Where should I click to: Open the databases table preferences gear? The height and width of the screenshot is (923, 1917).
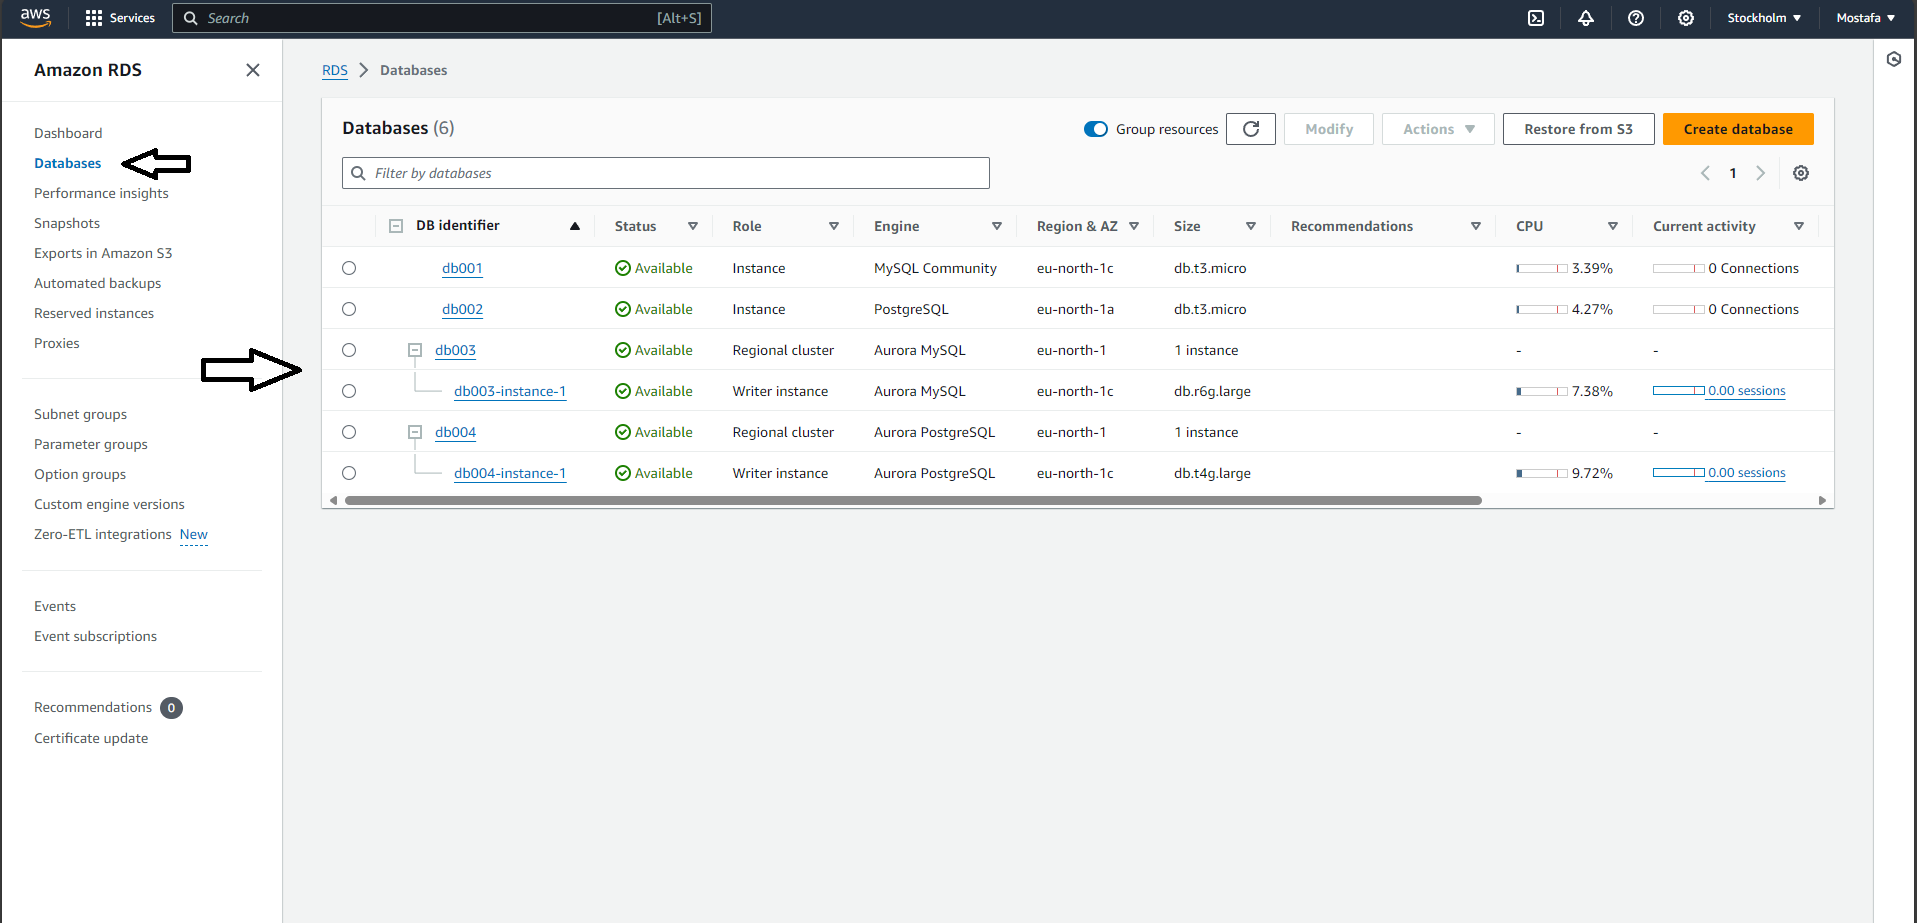pos(1801,173)
